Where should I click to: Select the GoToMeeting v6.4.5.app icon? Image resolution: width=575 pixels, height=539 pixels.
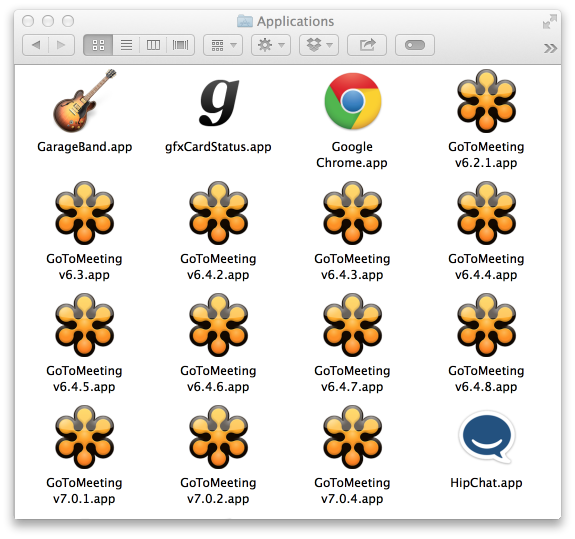(85, 325)
